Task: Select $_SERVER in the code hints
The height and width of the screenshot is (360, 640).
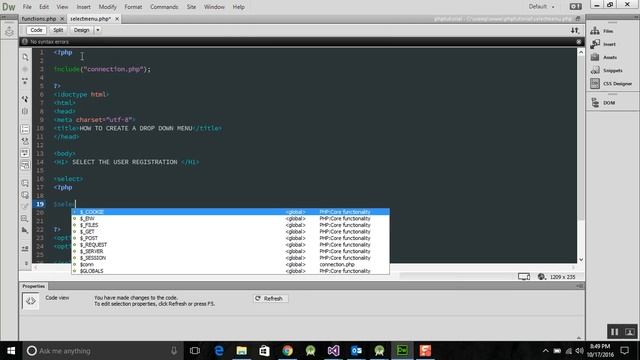Action: pyautogui.click(x=231, y=251)
